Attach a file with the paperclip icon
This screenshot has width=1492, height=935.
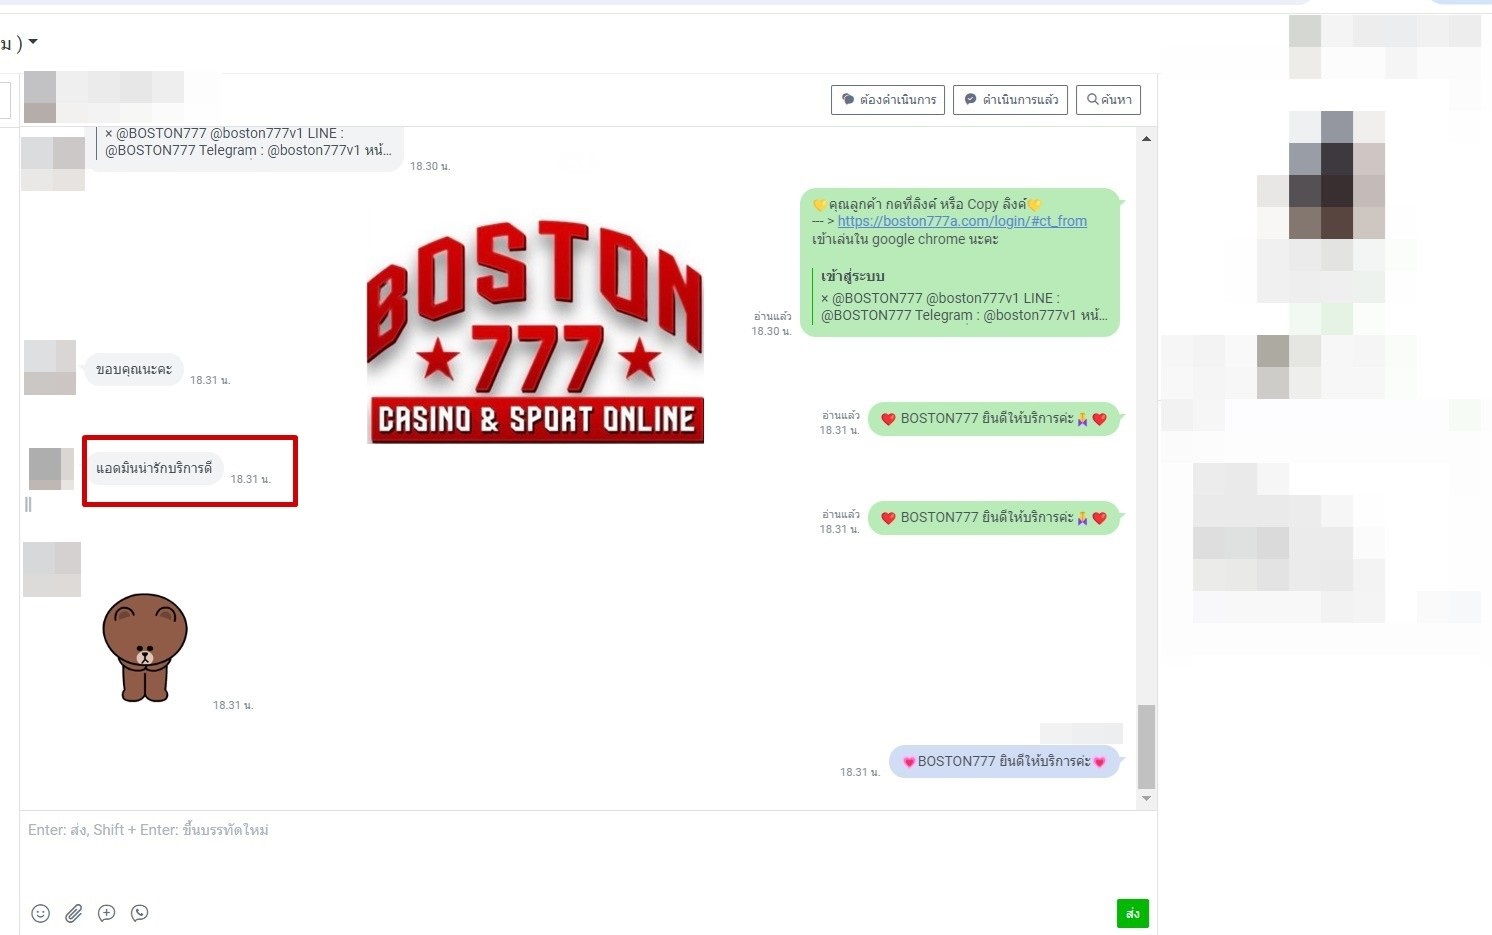74,913
